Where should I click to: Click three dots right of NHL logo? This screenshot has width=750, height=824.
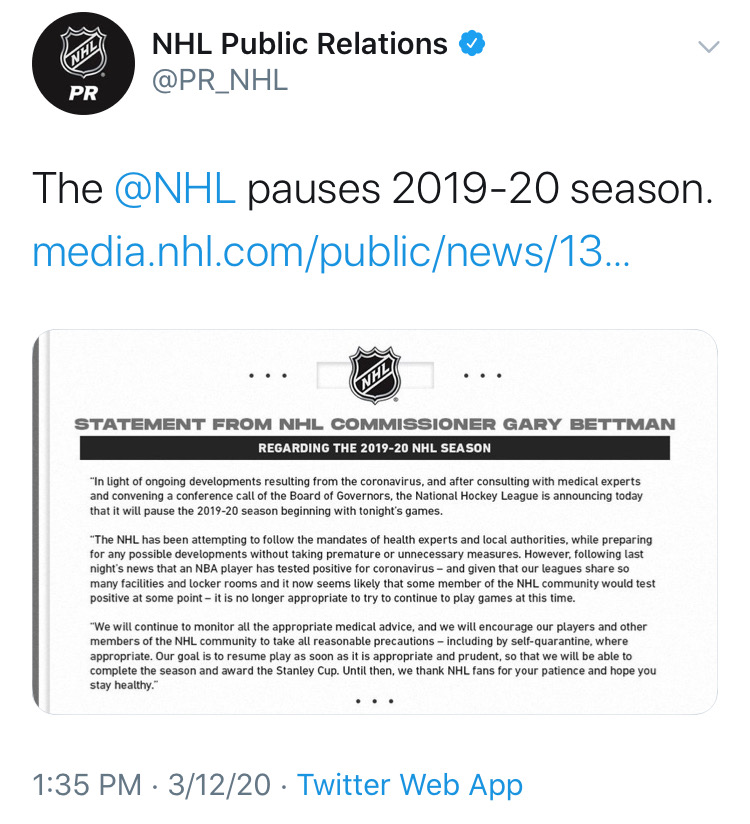point(482,377)
